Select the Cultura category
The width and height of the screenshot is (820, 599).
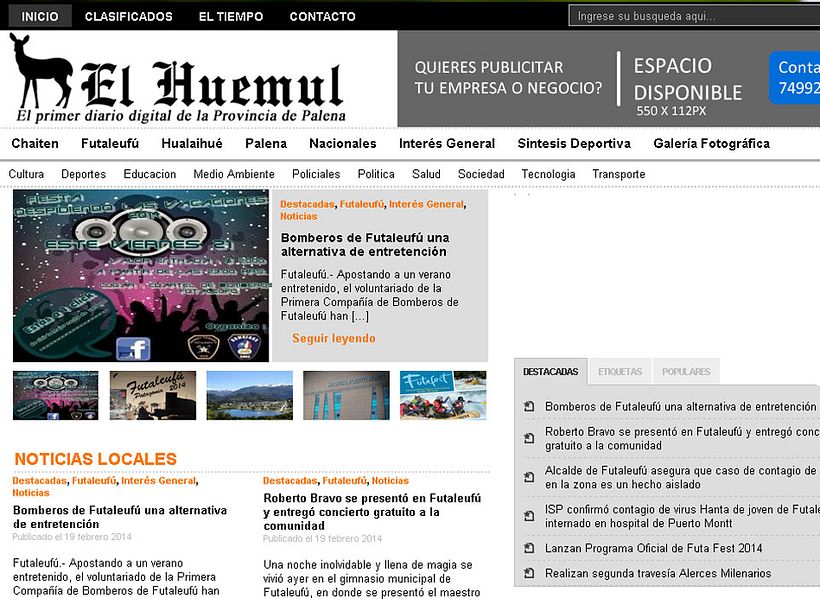[x=26, y=174]
